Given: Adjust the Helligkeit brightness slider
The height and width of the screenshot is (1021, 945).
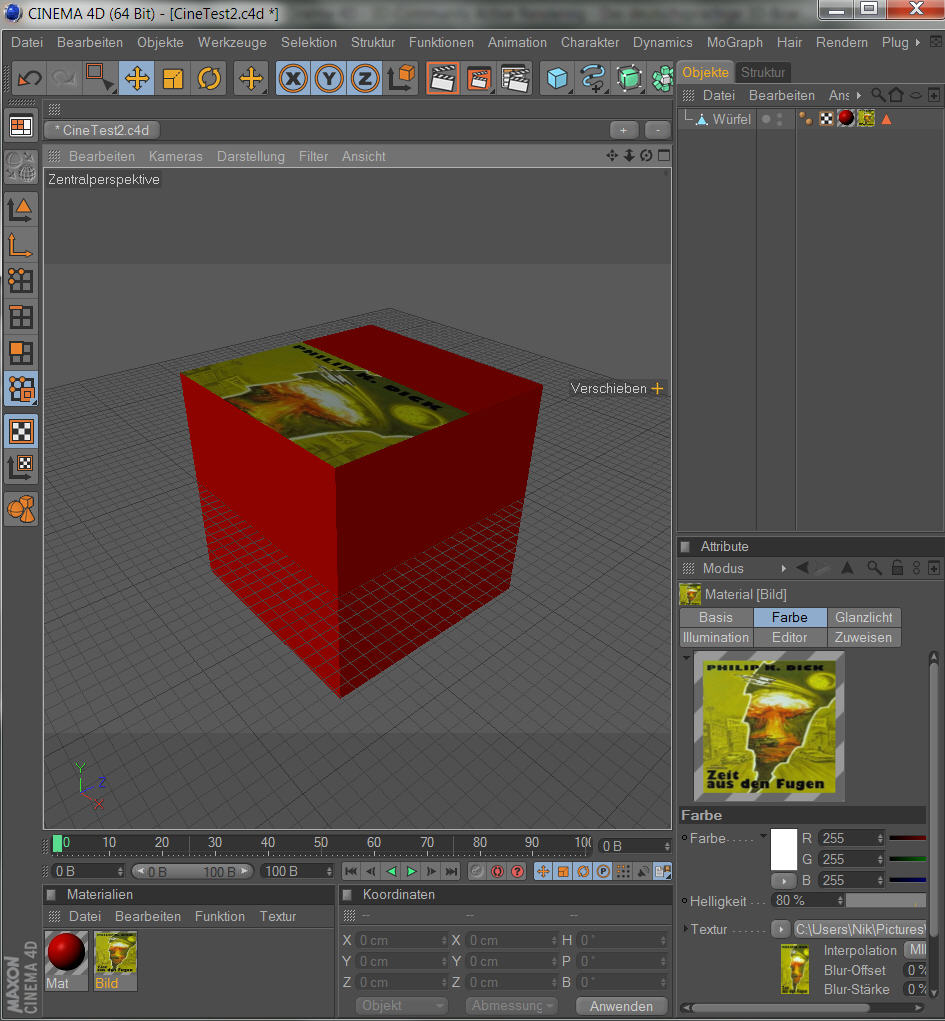Looking at the screenshot, I should pyautogui.click(x=886, y=901).
